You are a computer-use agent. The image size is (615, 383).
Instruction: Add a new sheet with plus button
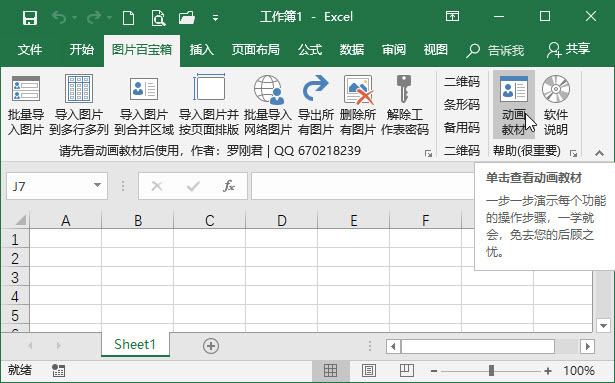tap(211, 346)
